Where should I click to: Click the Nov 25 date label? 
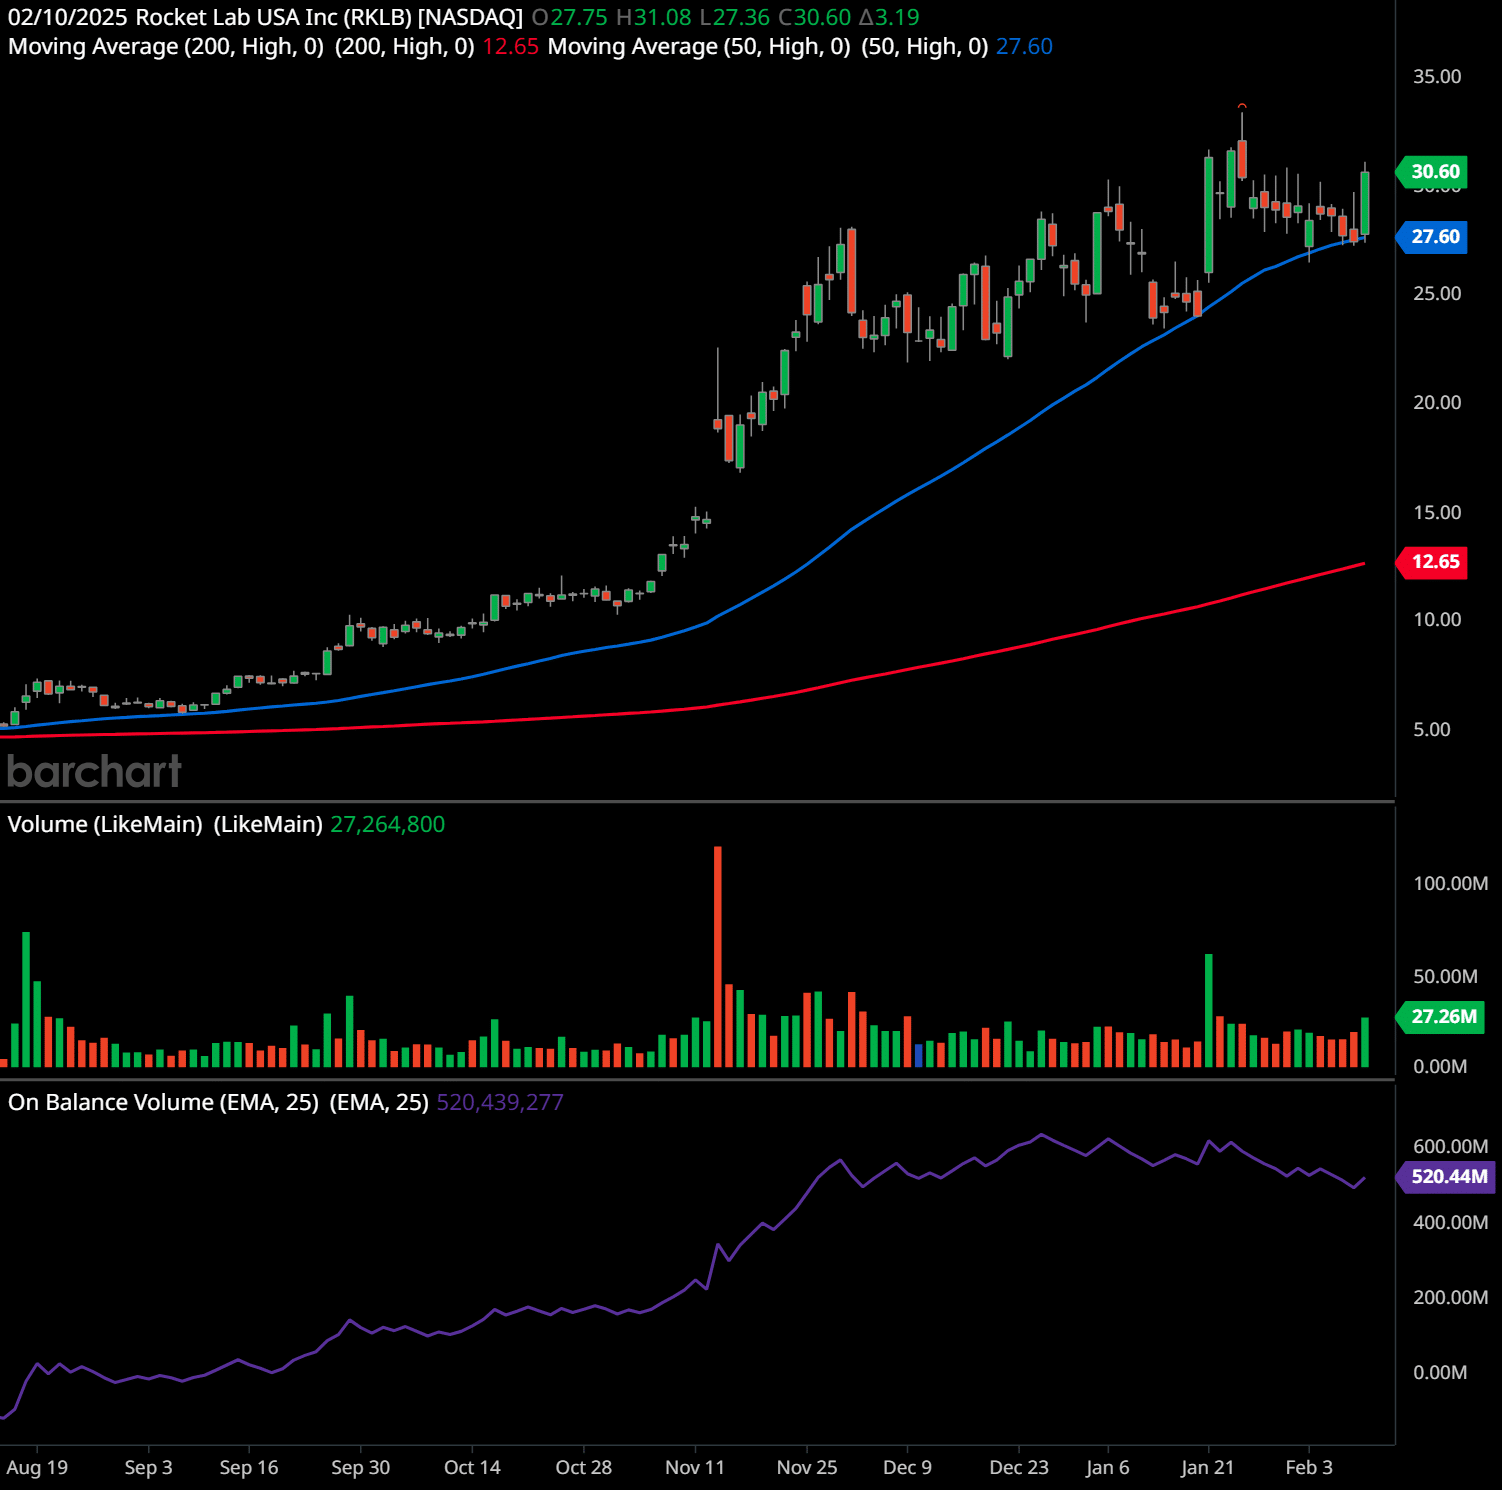[807, 1467]
